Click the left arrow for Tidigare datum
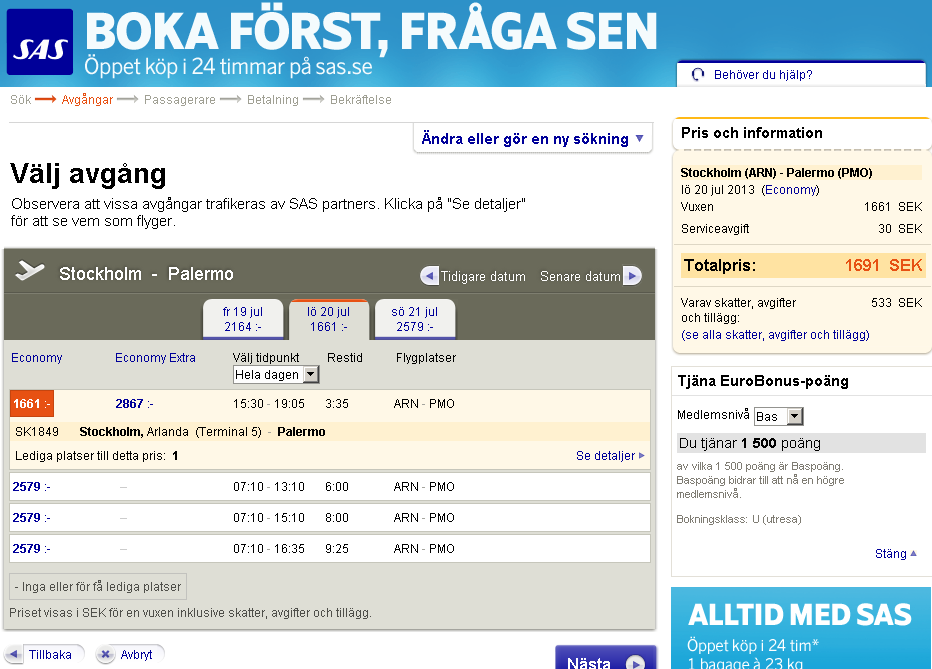Viewport: 932px width, 669px height. coord(429,276)
